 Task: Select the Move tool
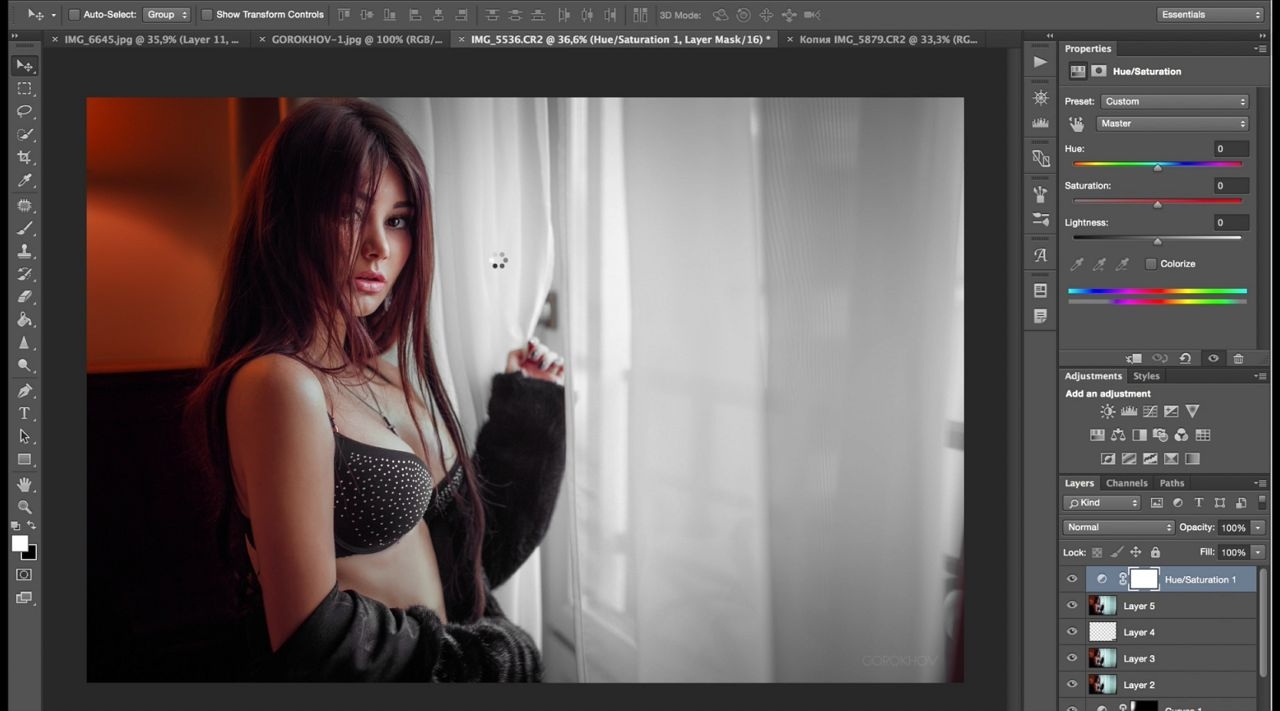tap(25, 65)
